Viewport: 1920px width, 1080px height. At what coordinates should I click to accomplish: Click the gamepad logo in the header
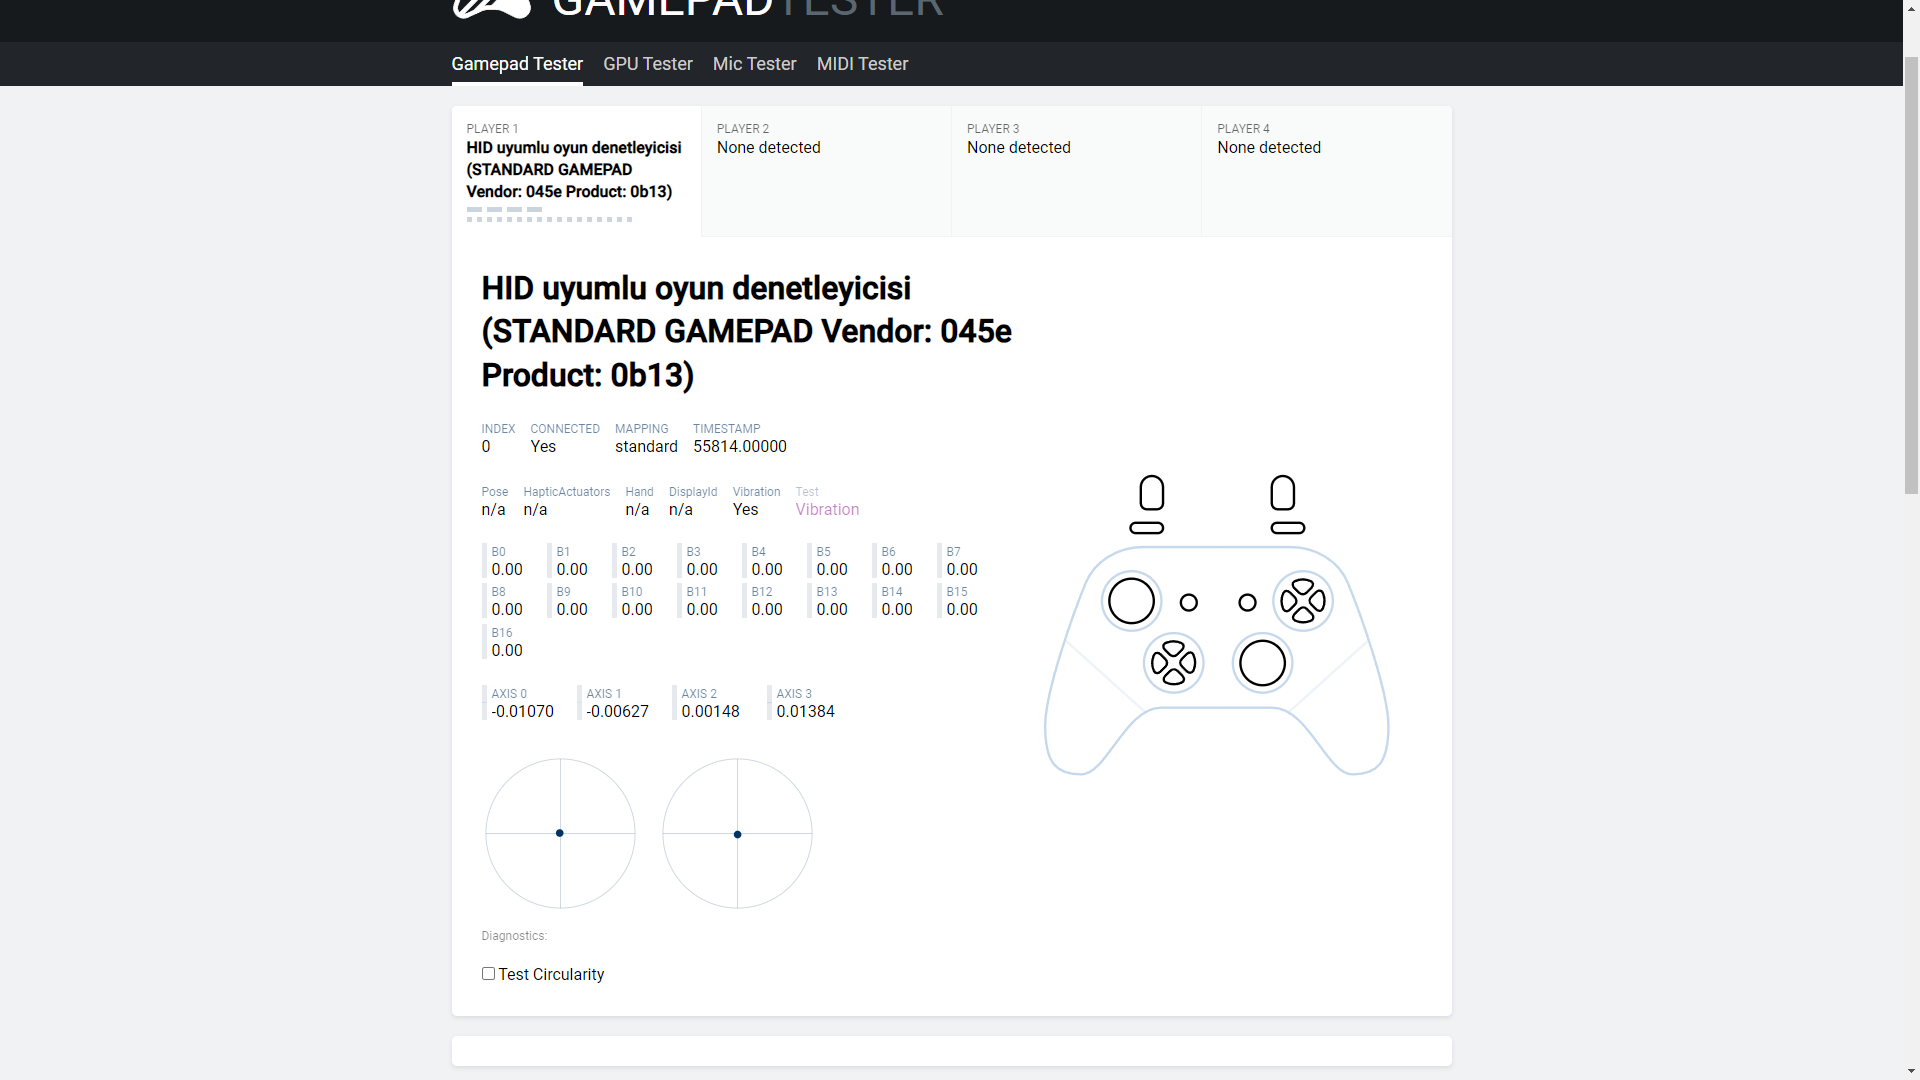(x=491, y=8)
